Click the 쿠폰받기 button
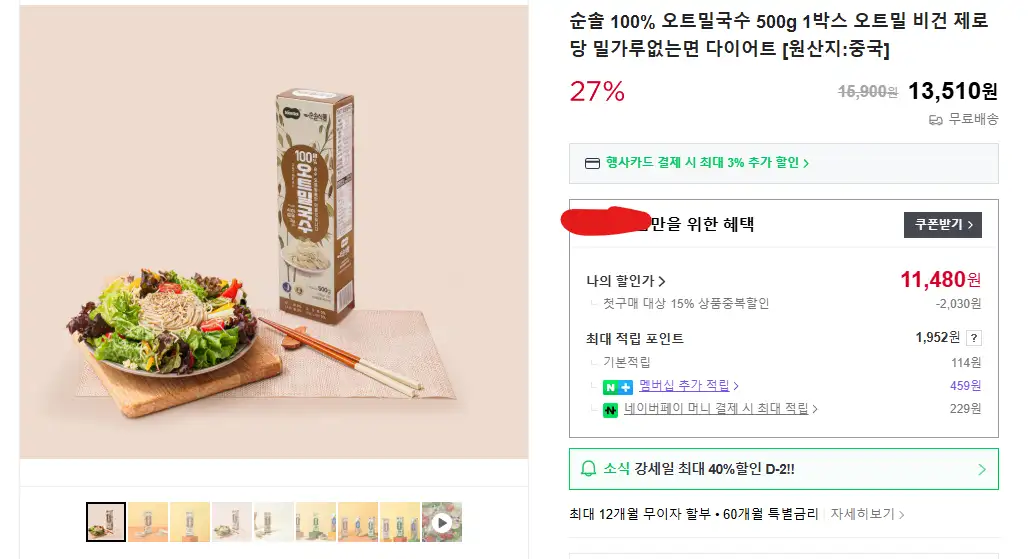1035x559 pixels. point(942,224)
